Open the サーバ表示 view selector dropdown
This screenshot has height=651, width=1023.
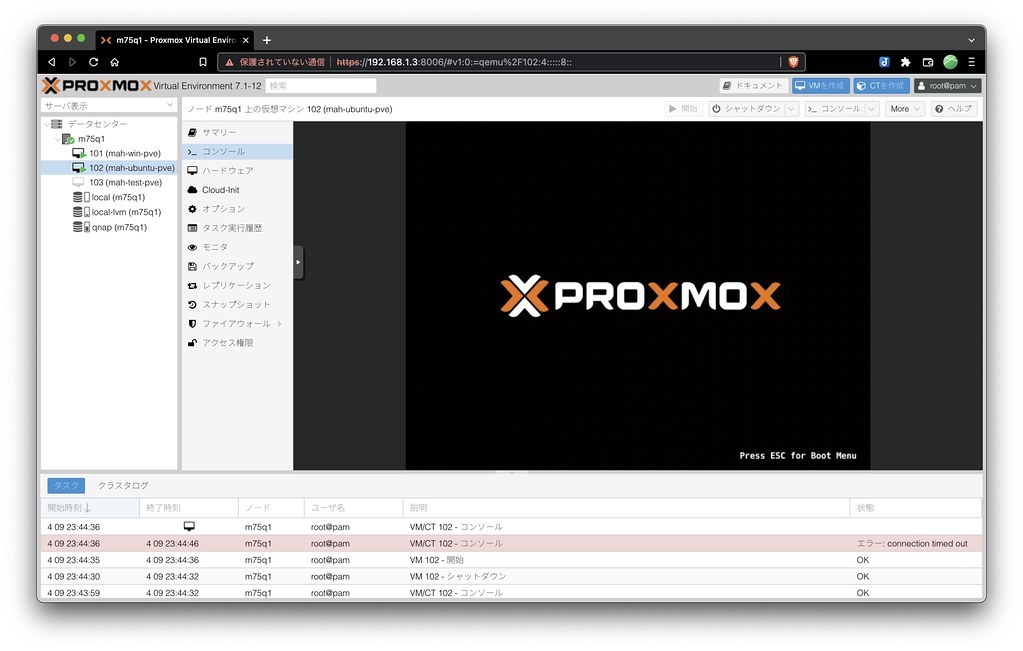coord(108,105)
